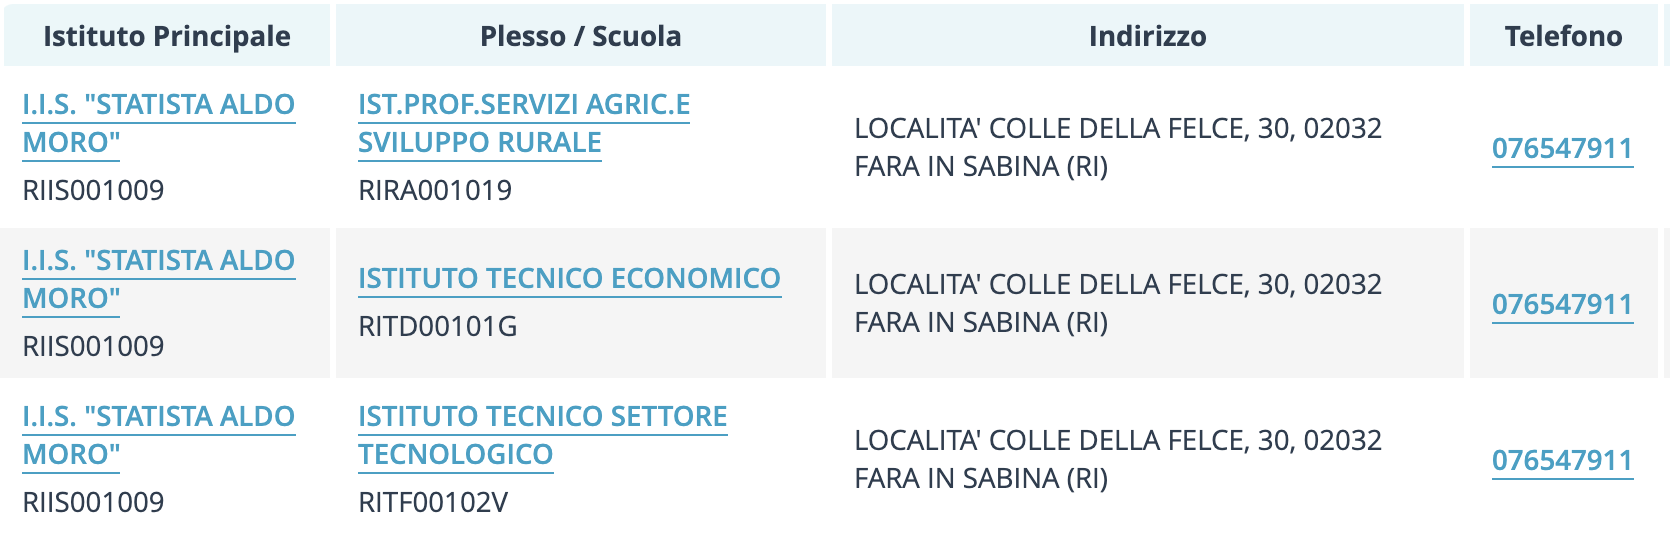
Task: Open I.I.S. Statista Aldo Moro link in Settore Tecnologico row
Action: pyautogui.click(x=159, y=435)
